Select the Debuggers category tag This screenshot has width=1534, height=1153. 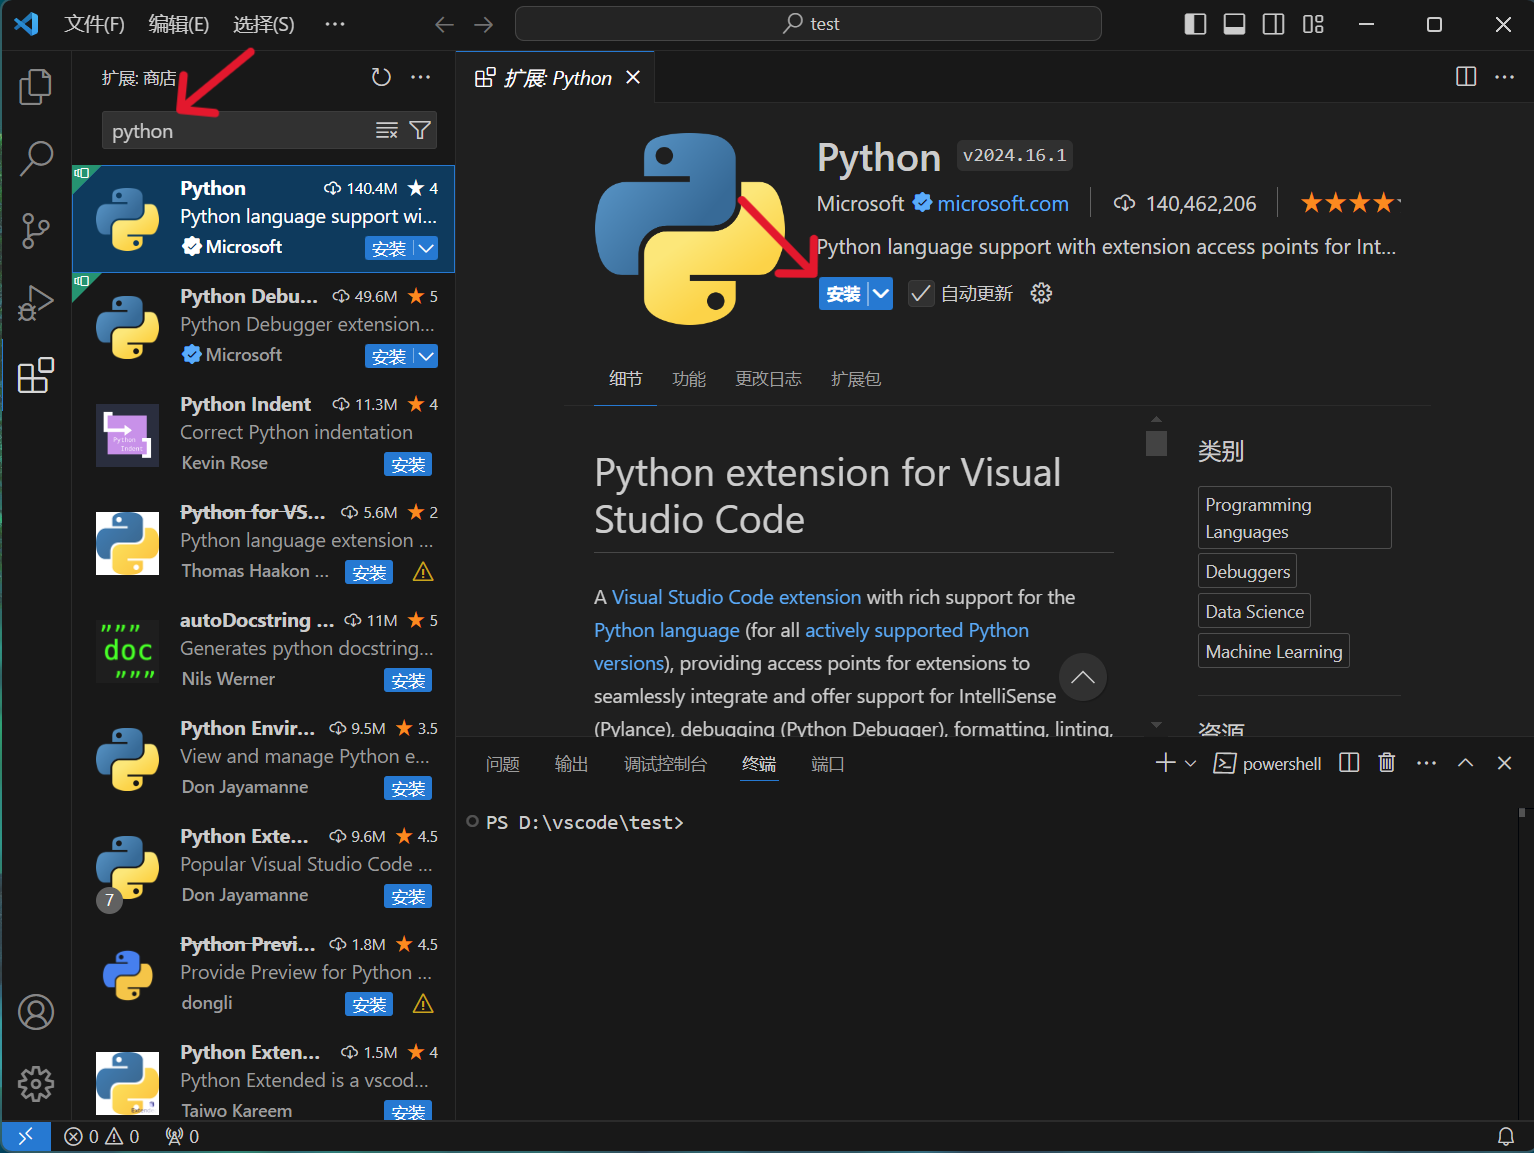1247,571
